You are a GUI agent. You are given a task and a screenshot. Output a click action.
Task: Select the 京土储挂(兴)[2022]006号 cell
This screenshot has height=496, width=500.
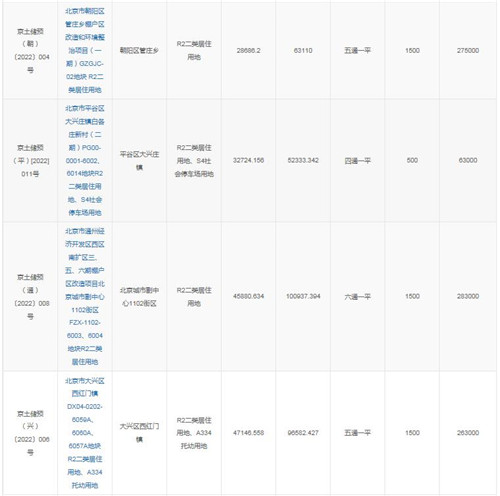point(31,433)
